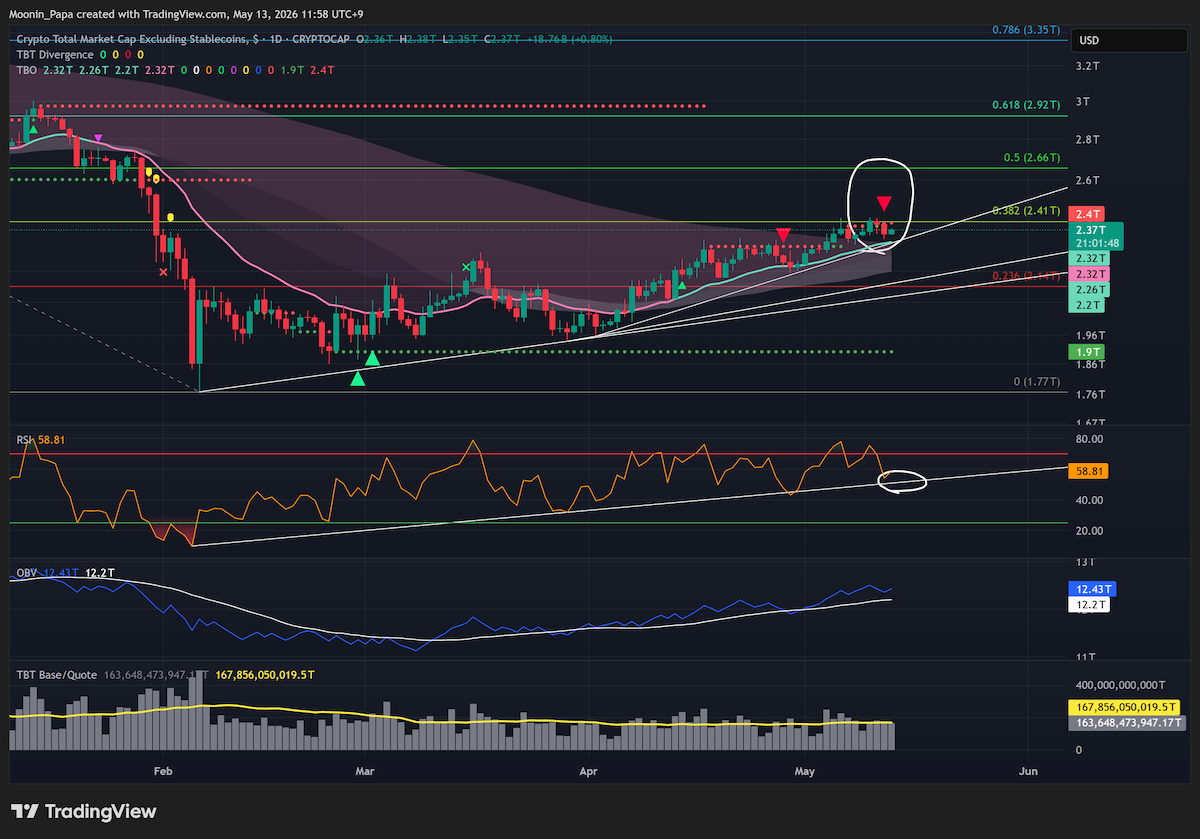Click the 3.2T price axis label
This screenshot has width=1200, height=839.
coord(1087,66)
